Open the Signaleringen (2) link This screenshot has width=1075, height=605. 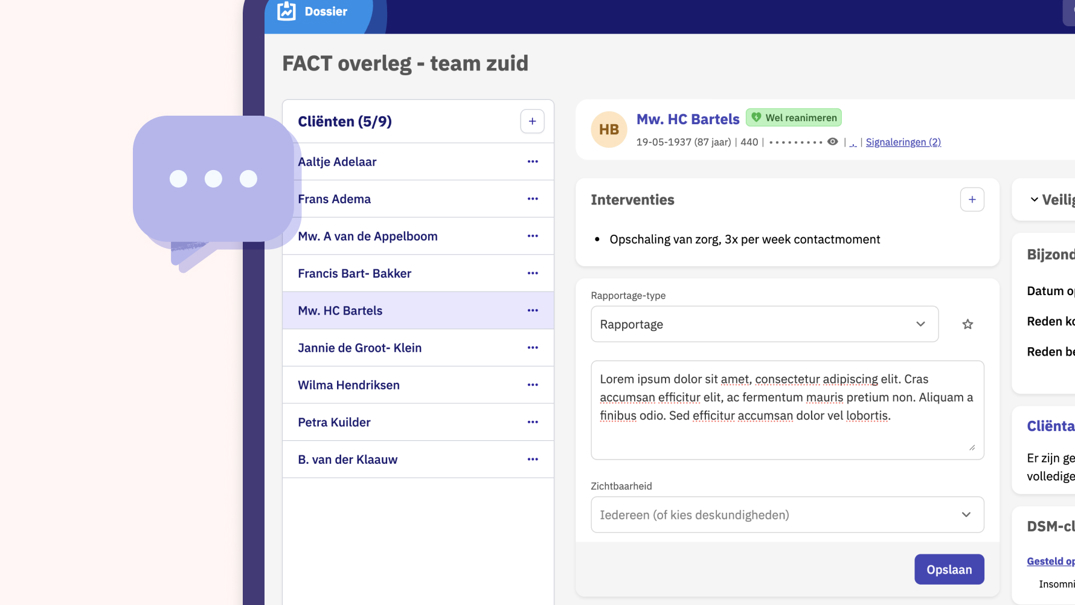tap(902, 142)
